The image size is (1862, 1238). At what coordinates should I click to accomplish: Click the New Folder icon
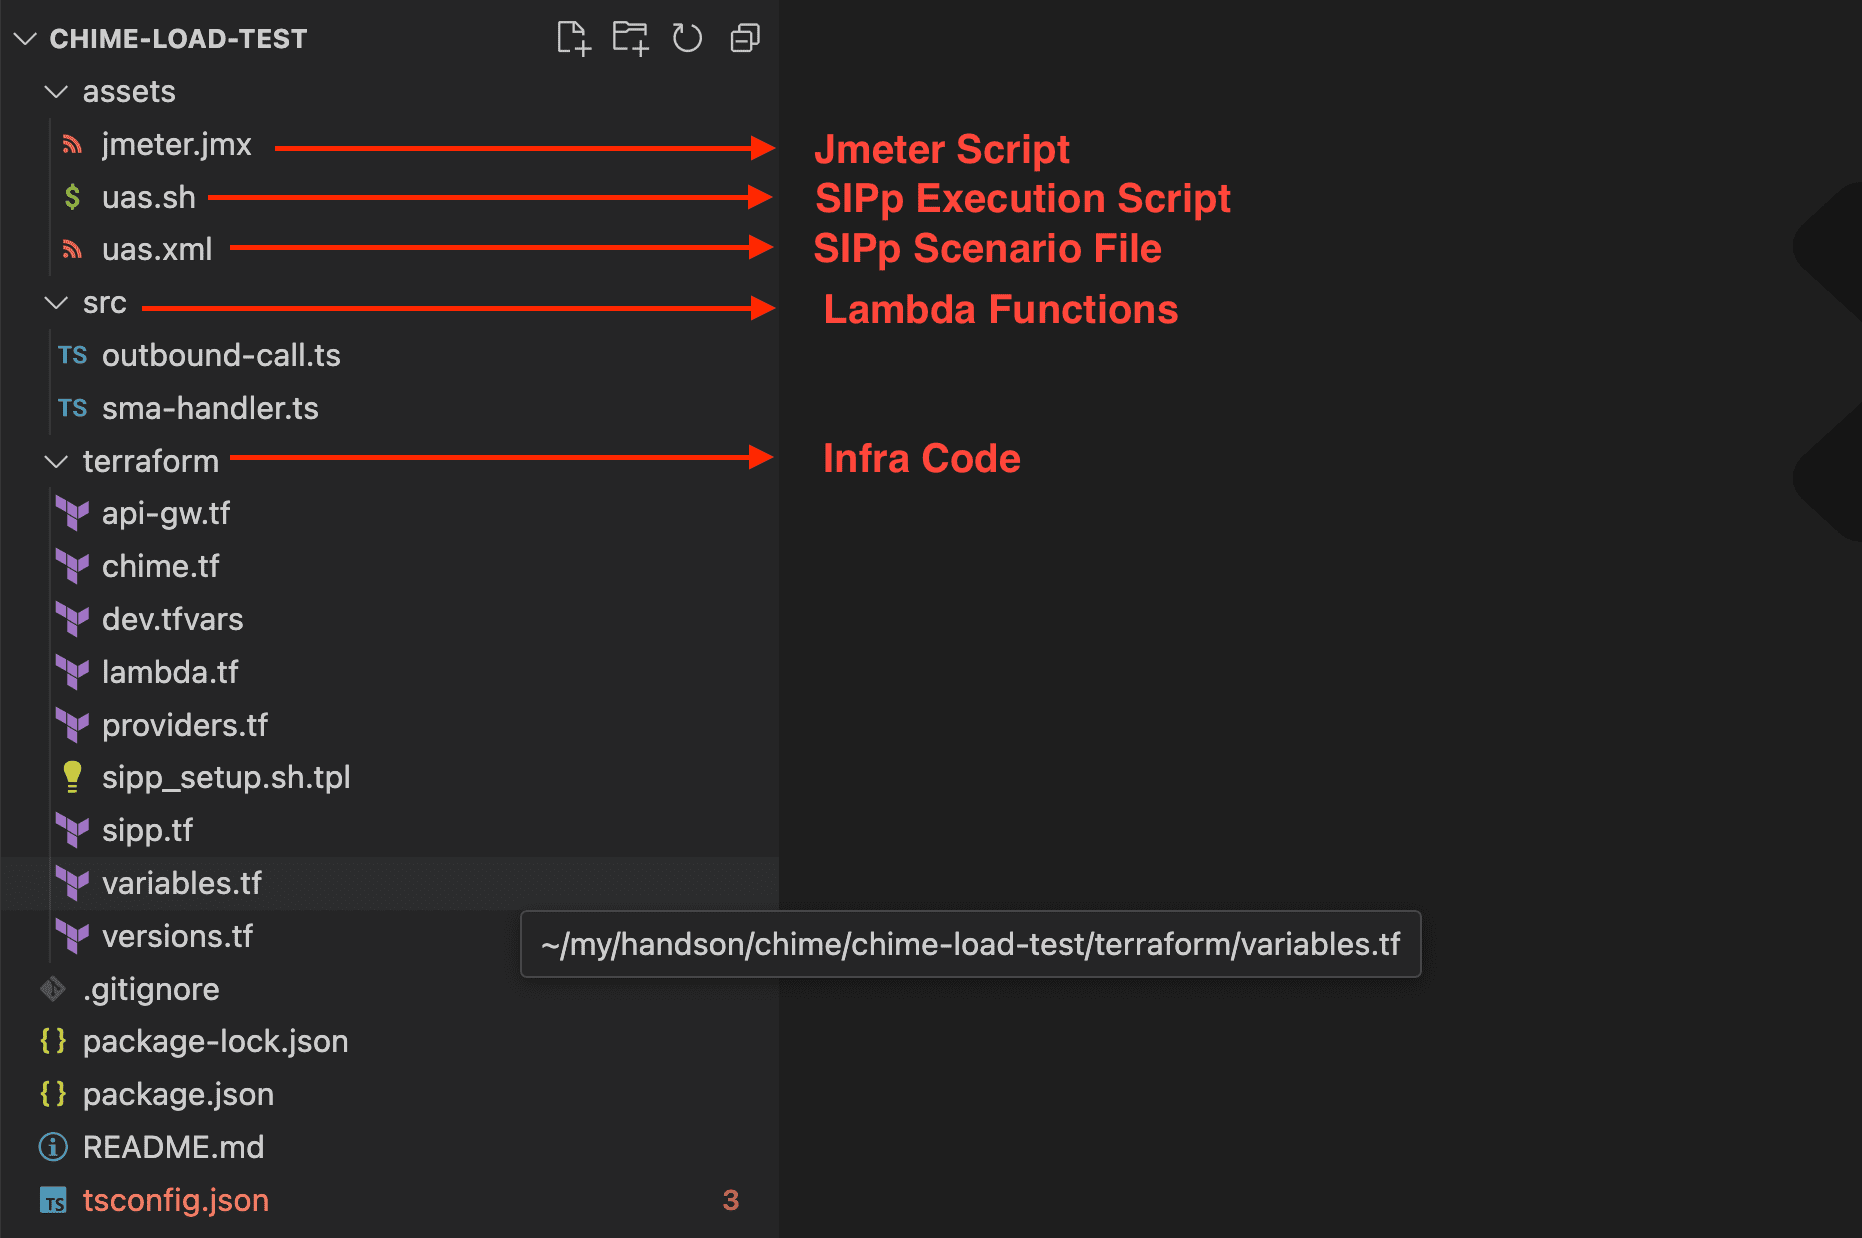631,39
